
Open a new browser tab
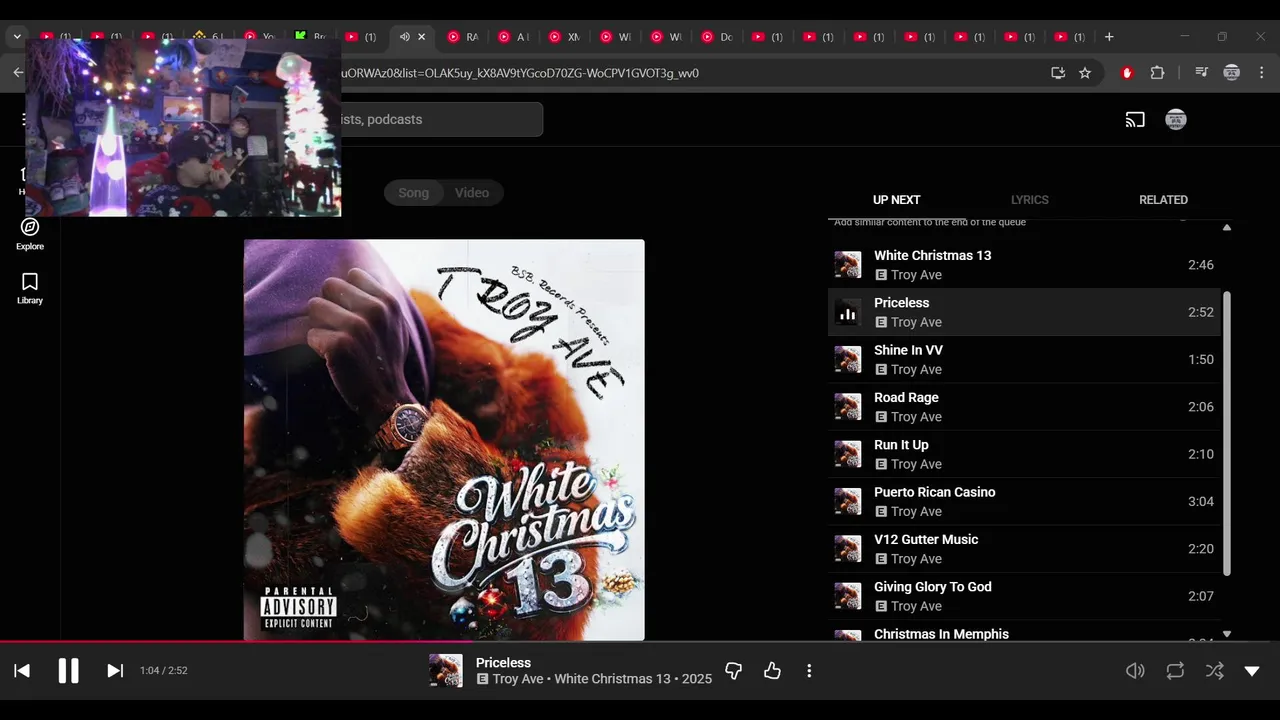point(1109,37)
